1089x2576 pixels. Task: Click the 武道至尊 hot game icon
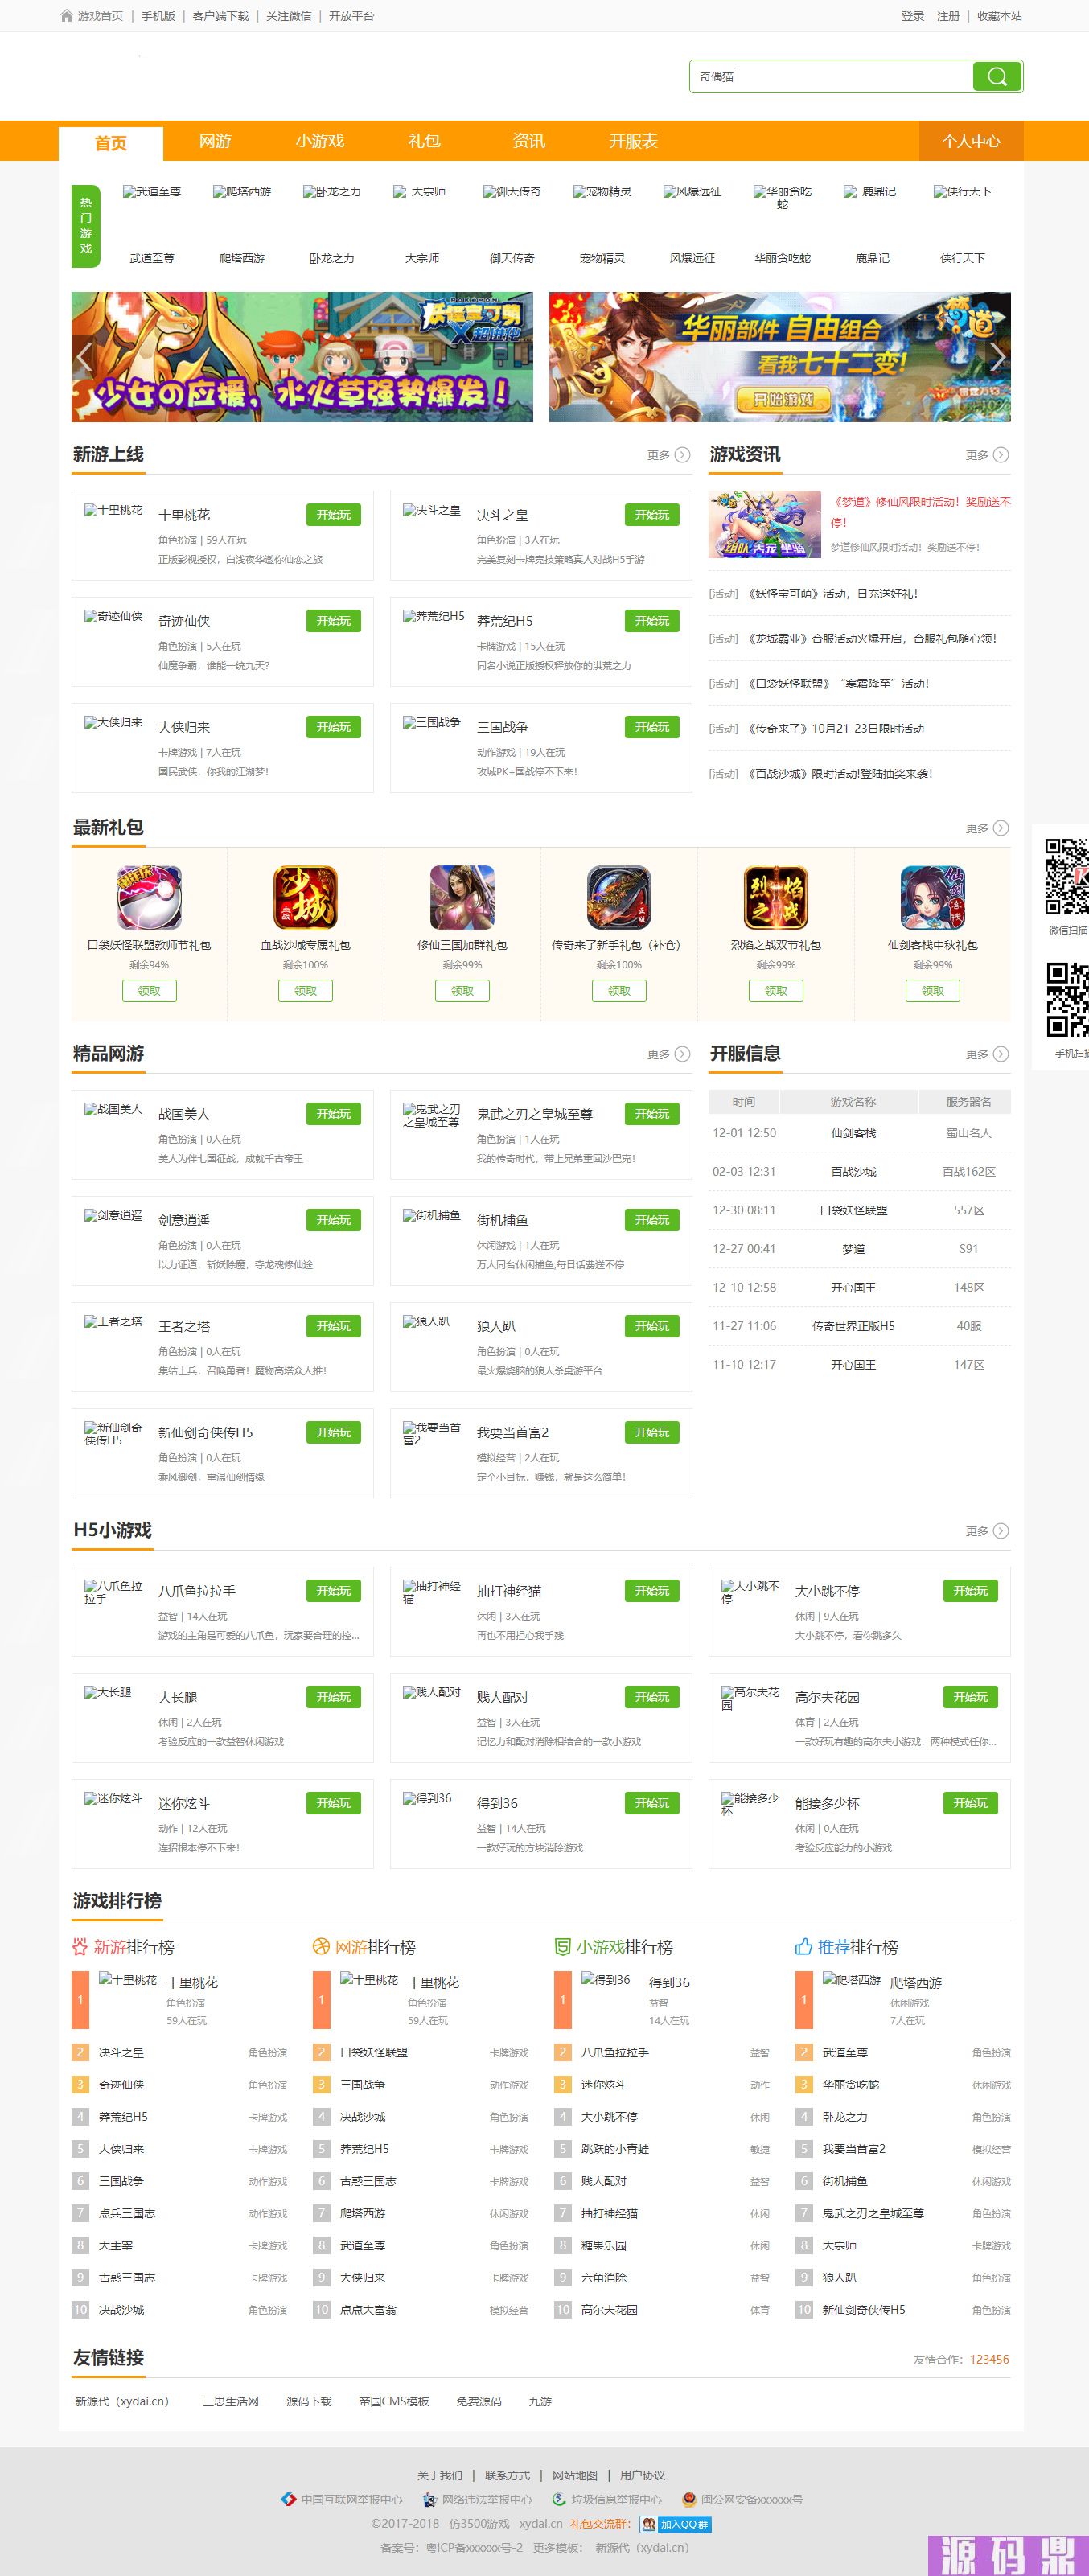(152, 191)
